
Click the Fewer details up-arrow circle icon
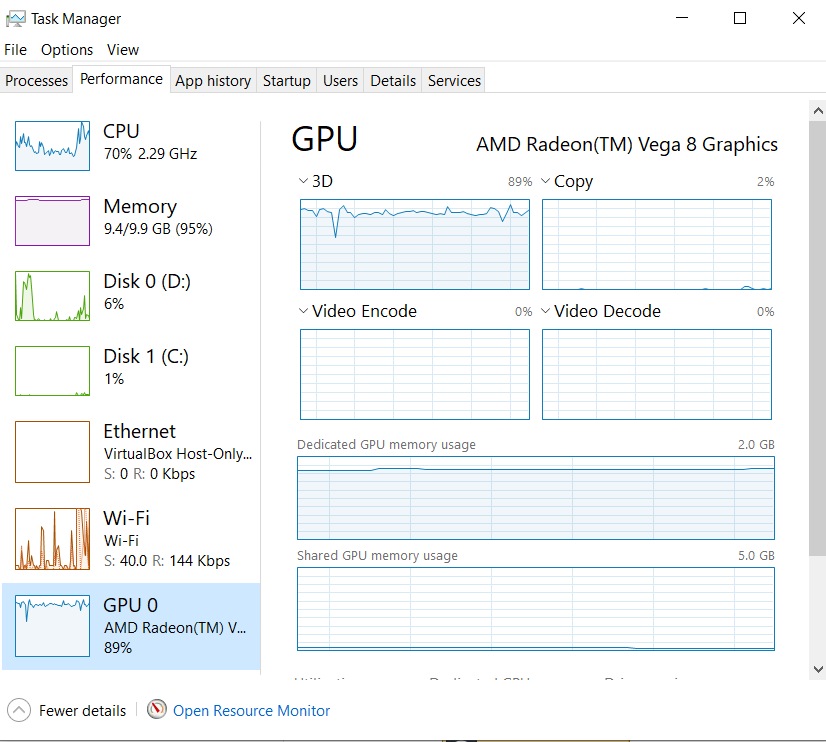[x=19, y=710]
